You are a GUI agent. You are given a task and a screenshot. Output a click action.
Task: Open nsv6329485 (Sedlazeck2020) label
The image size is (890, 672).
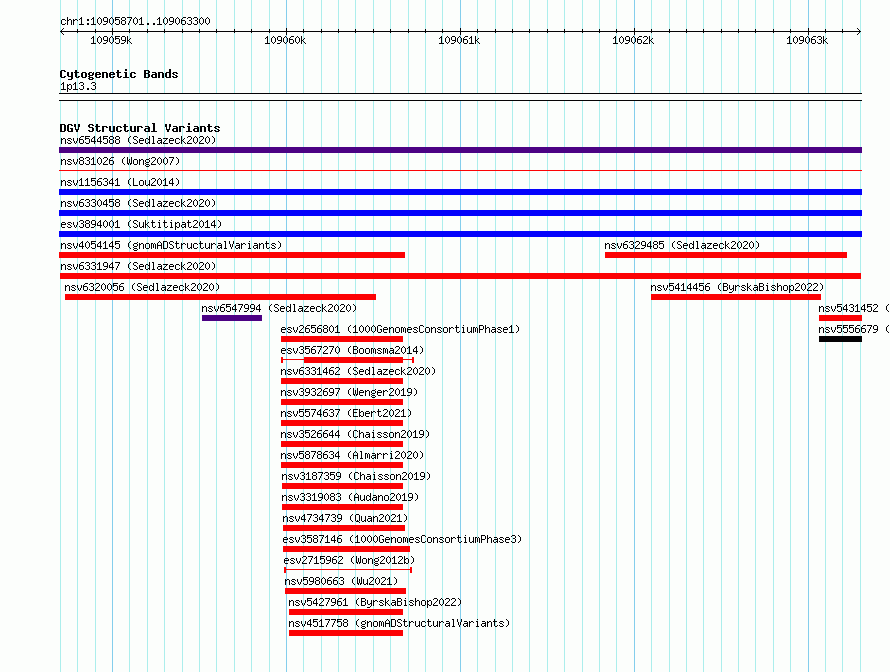[682, 245]
